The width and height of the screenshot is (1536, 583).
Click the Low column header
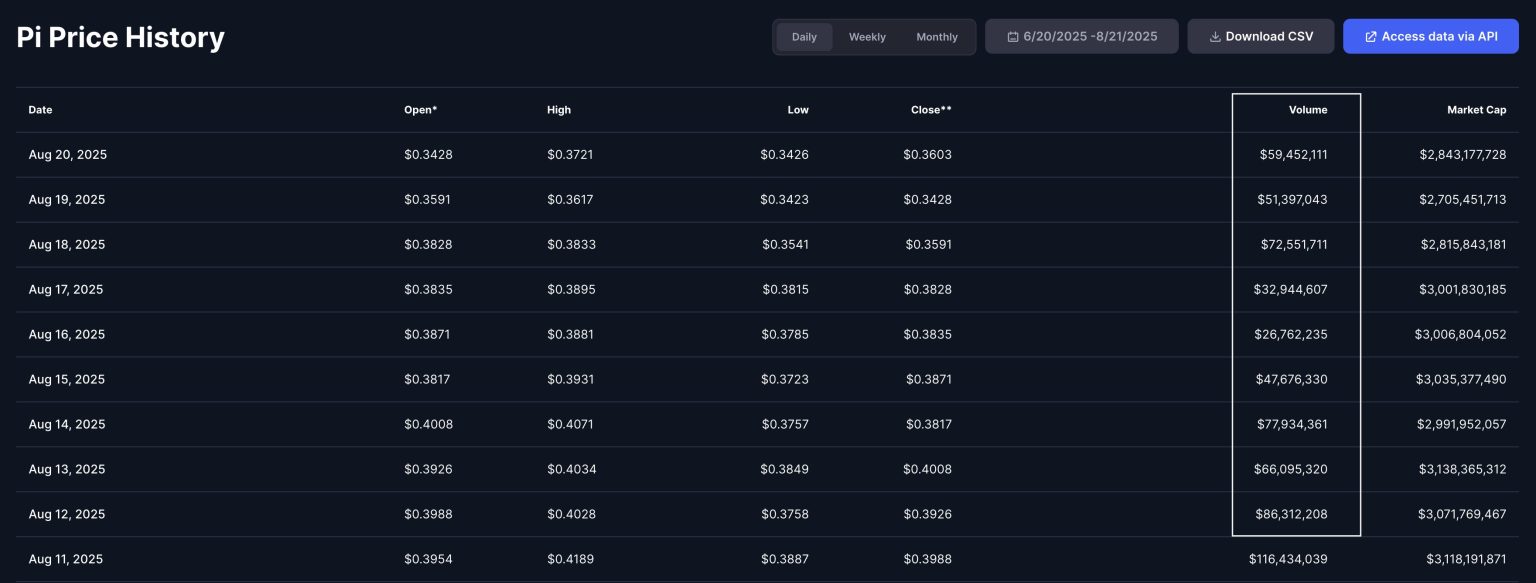(x=798, y=110)
